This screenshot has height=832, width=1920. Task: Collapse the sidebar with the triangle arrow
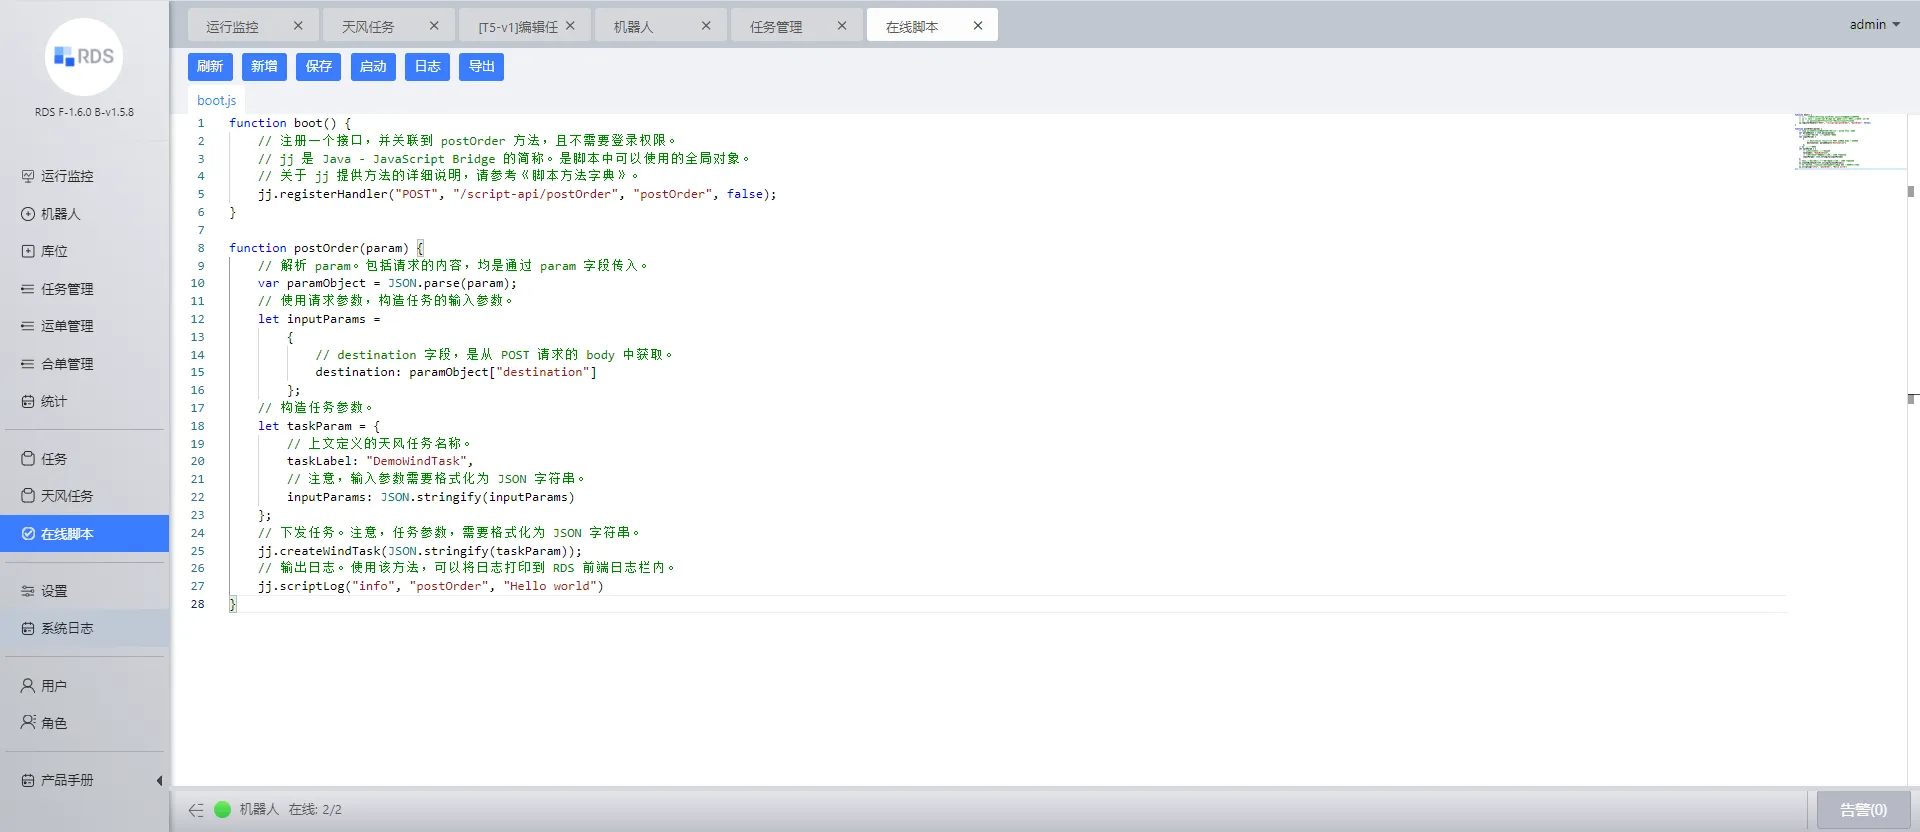[159, 781]
